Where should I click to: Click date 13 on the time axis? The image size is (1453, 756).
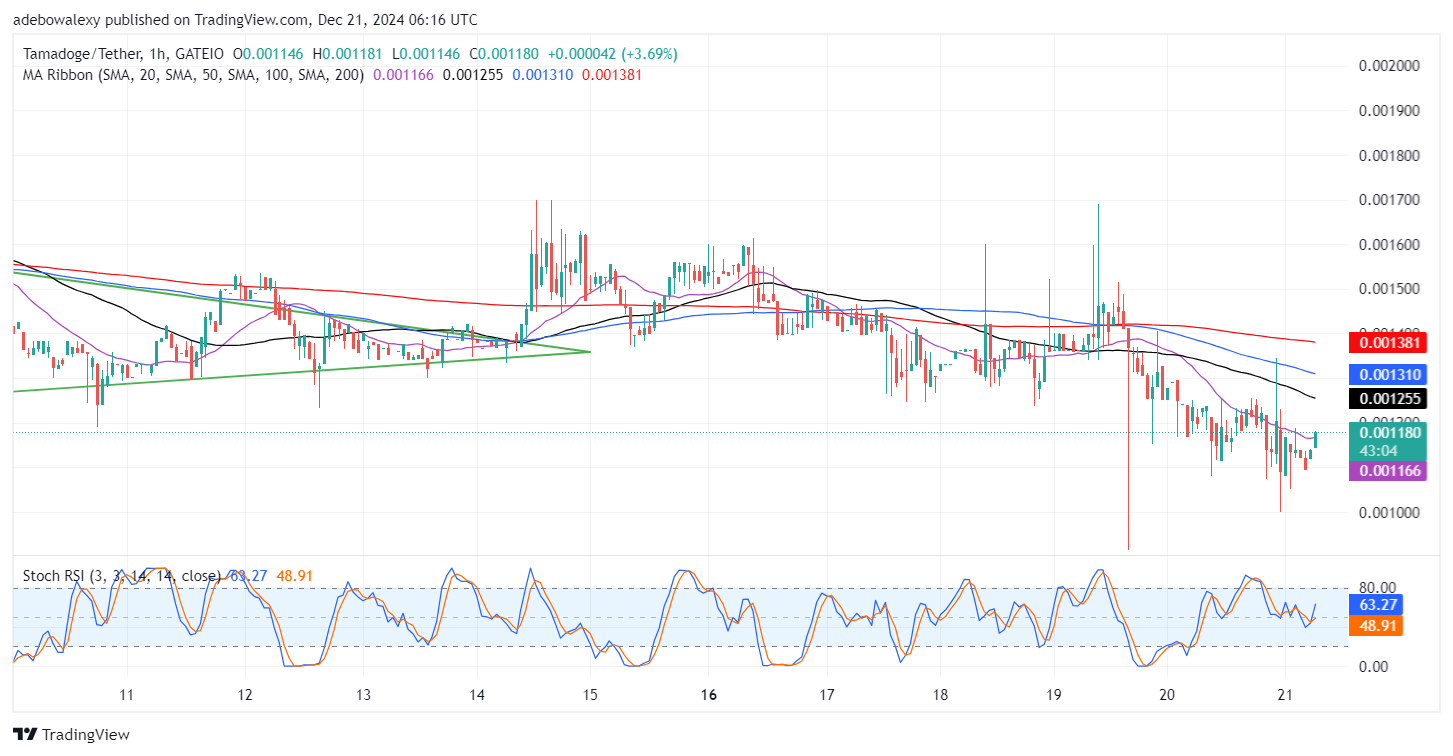[362, 694]
